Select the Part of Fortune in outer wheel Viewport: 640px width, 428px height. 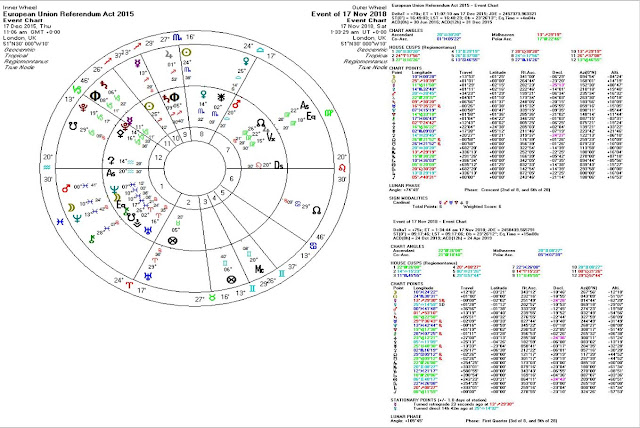click(x=231, y=280)
